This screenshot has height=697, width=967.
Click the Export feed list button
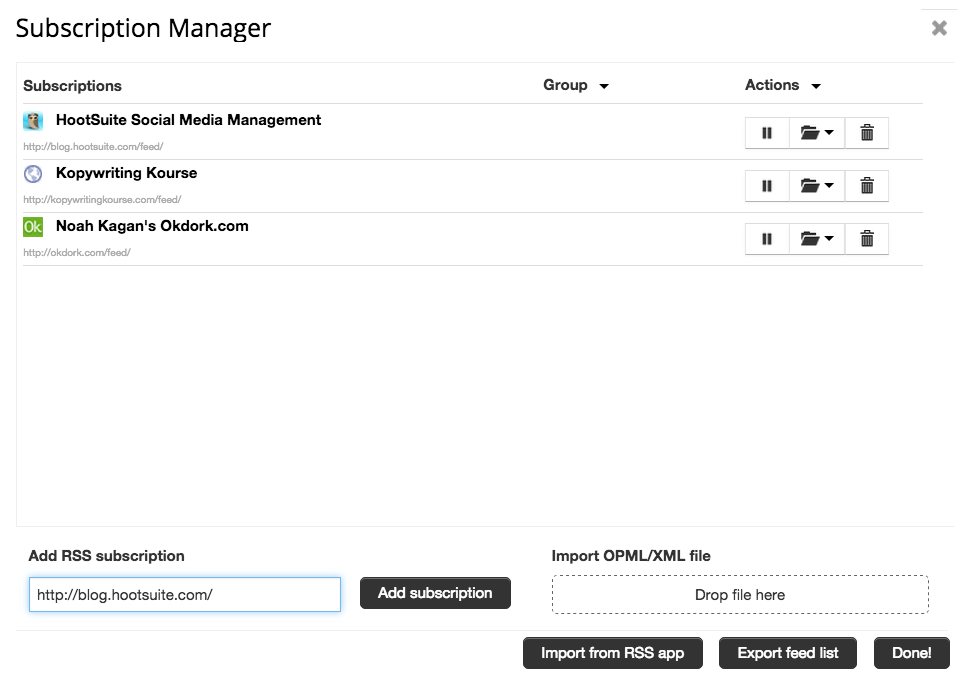coord(788,653)
